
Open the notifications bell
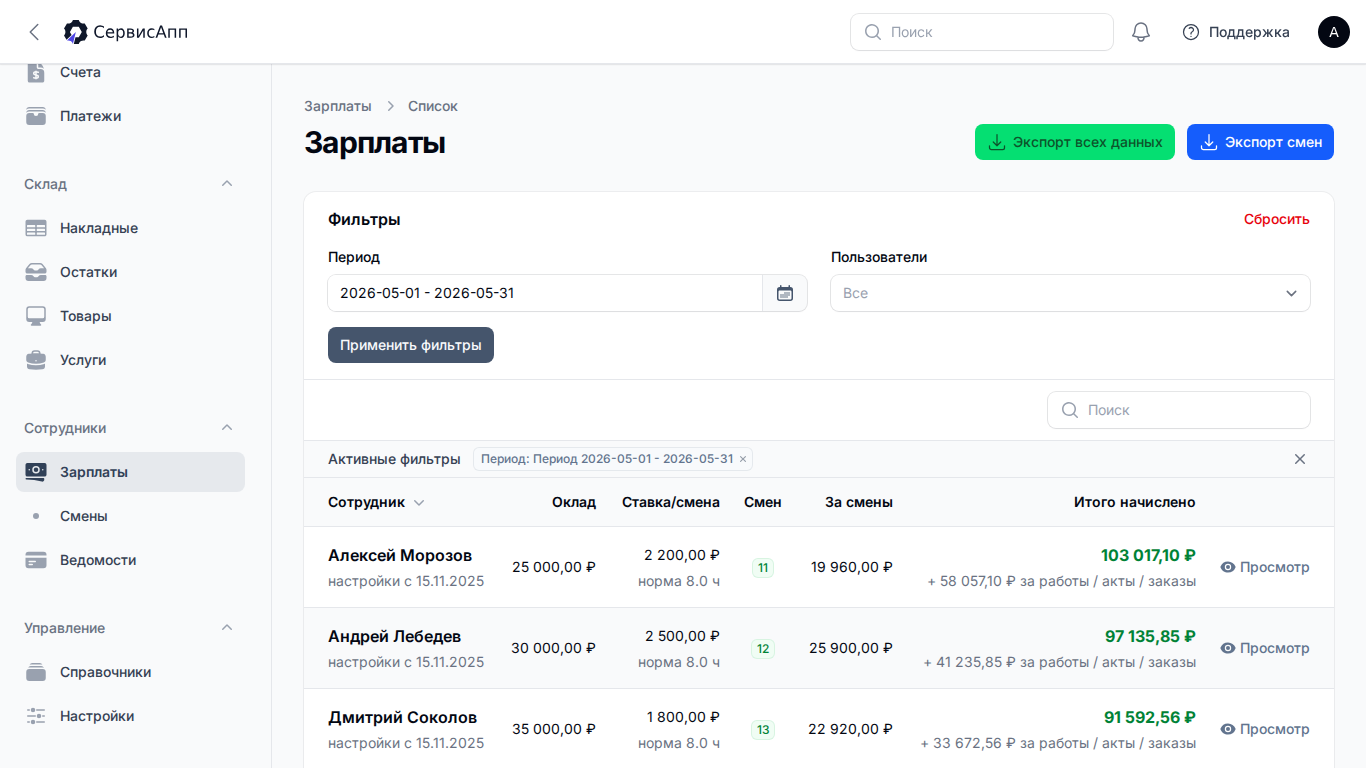[1141, 32]
